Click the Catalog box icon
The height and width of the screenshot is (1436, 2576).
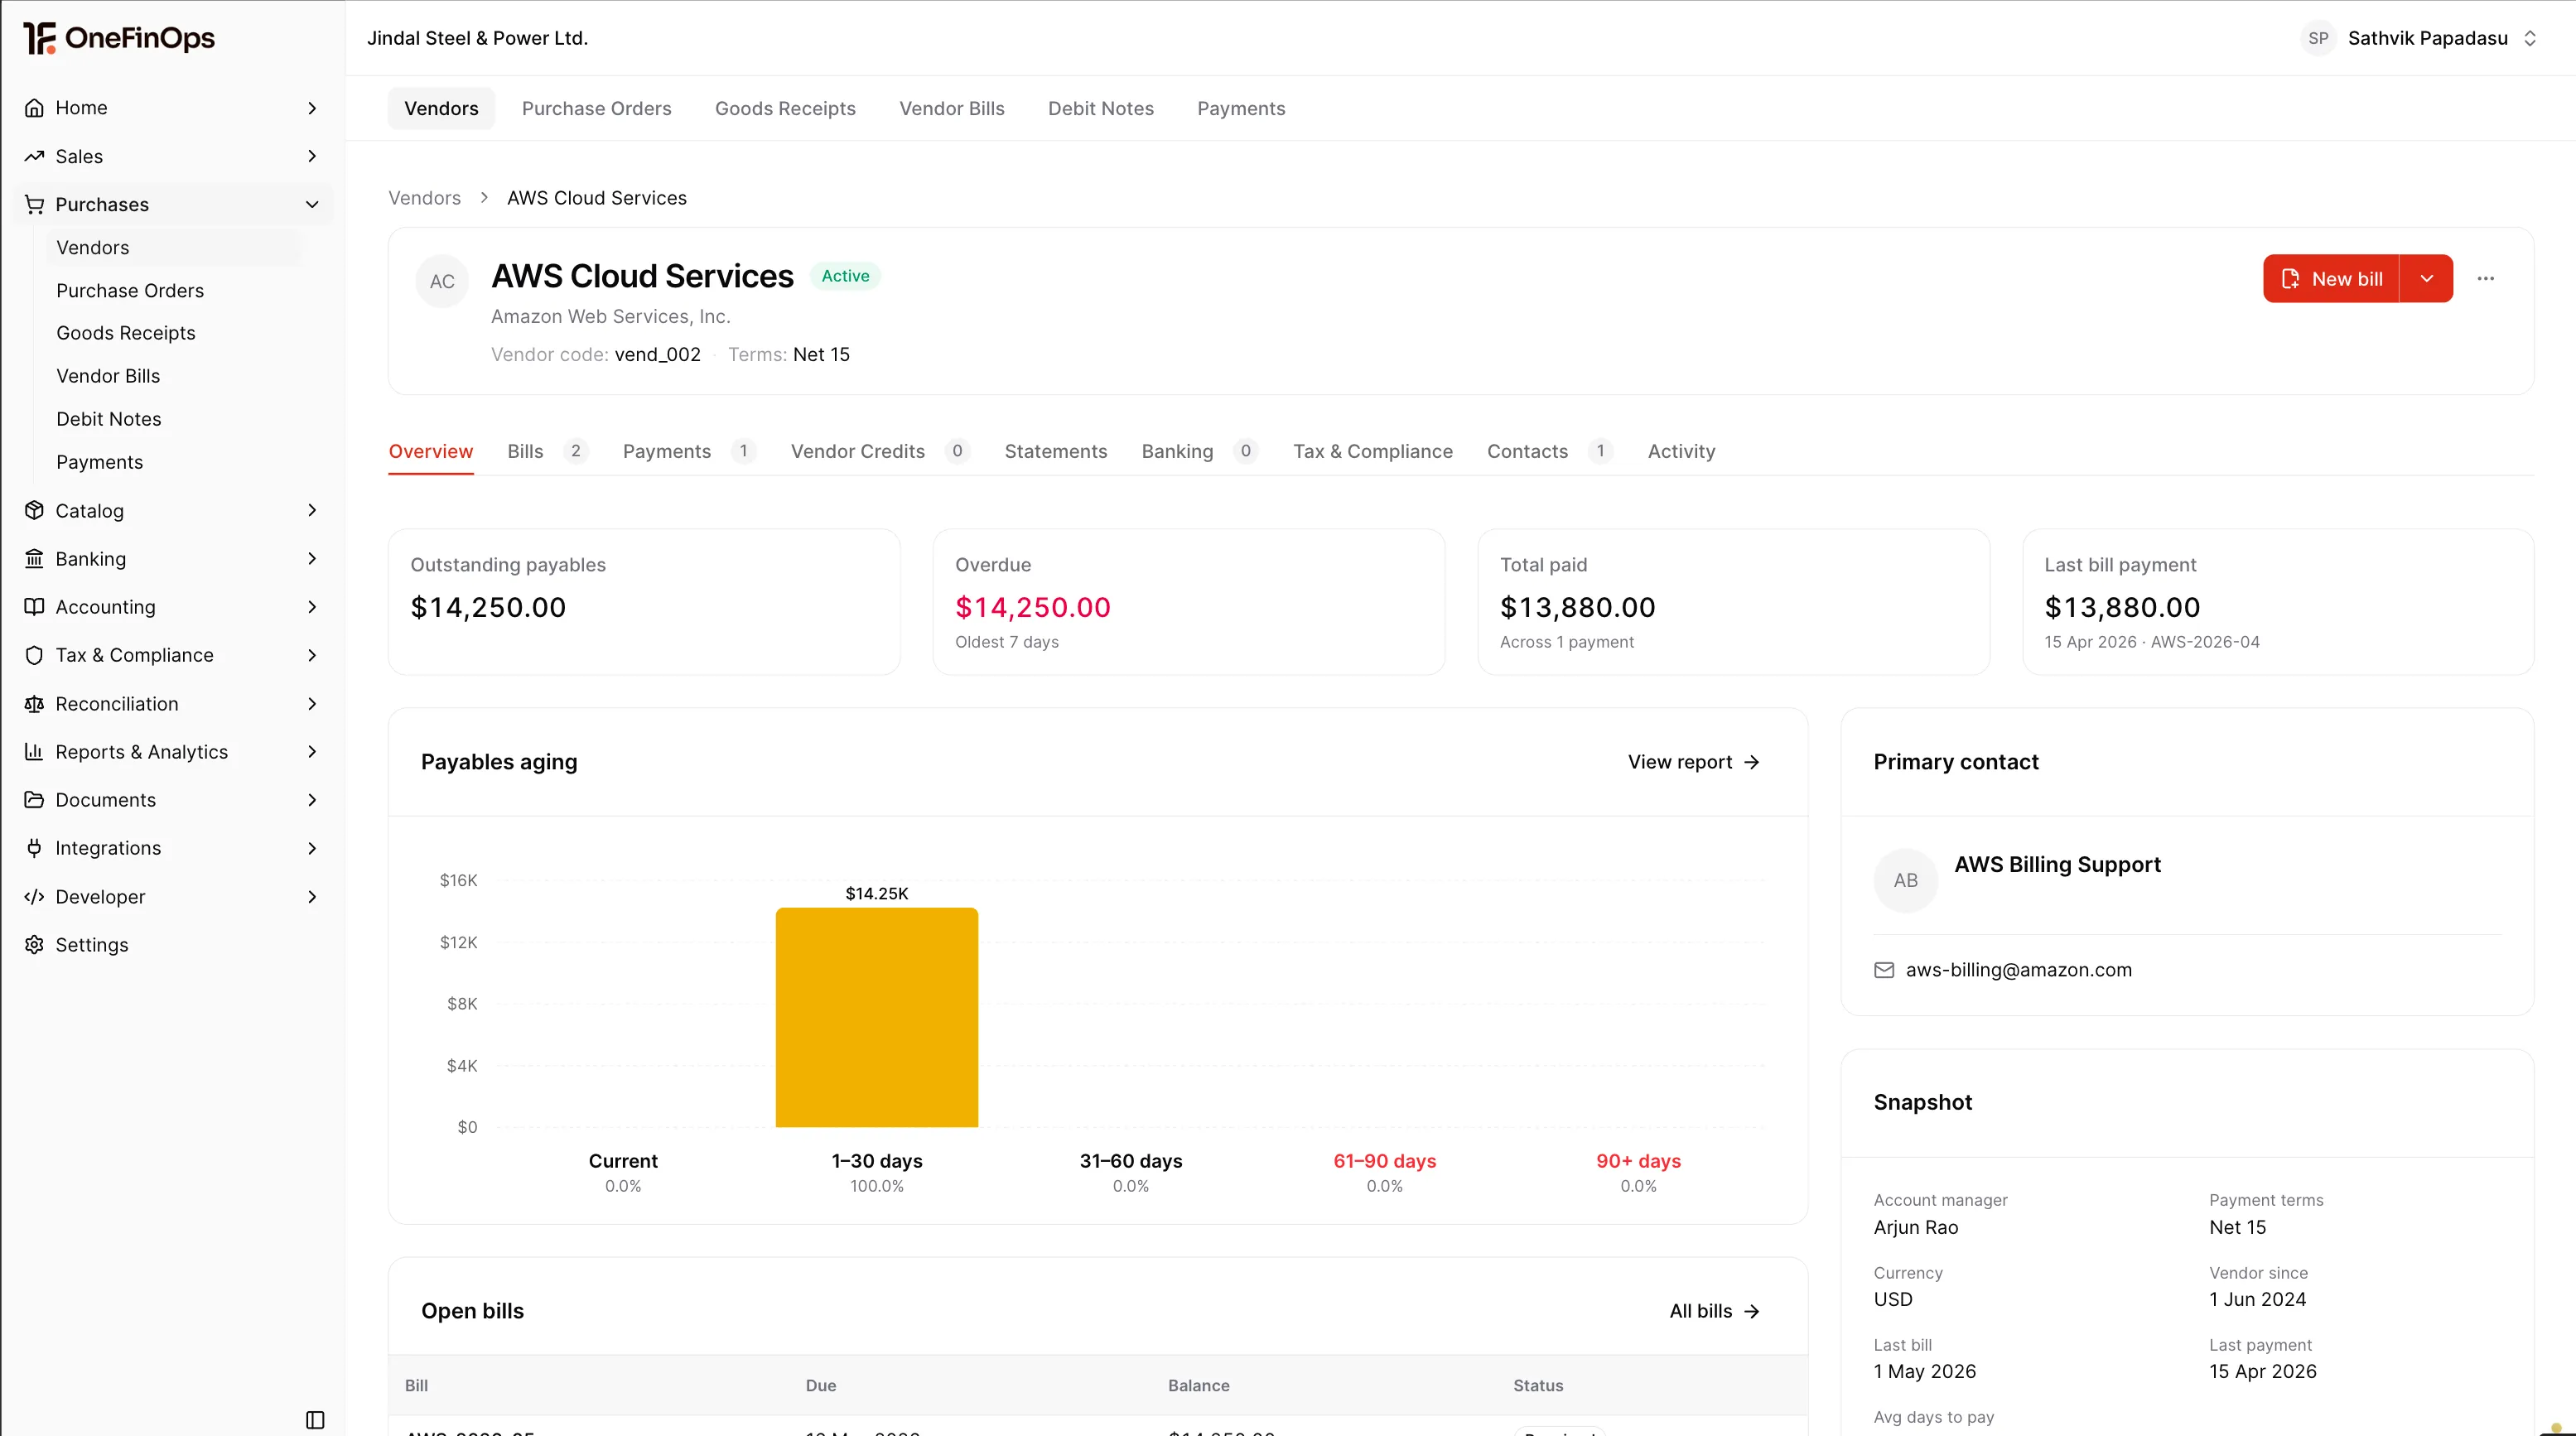(x=34, y=510)
